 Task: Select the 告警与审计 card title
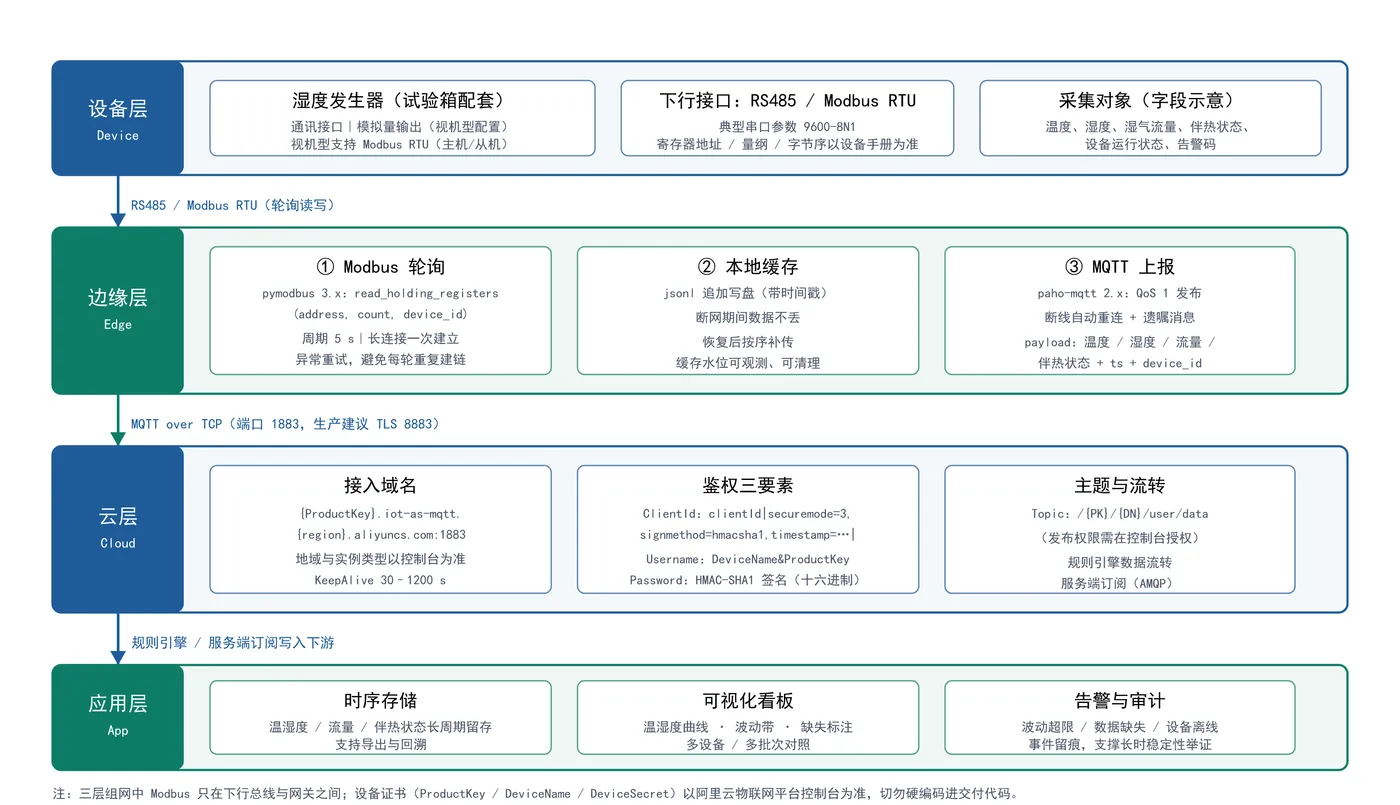pos(1120,701)
